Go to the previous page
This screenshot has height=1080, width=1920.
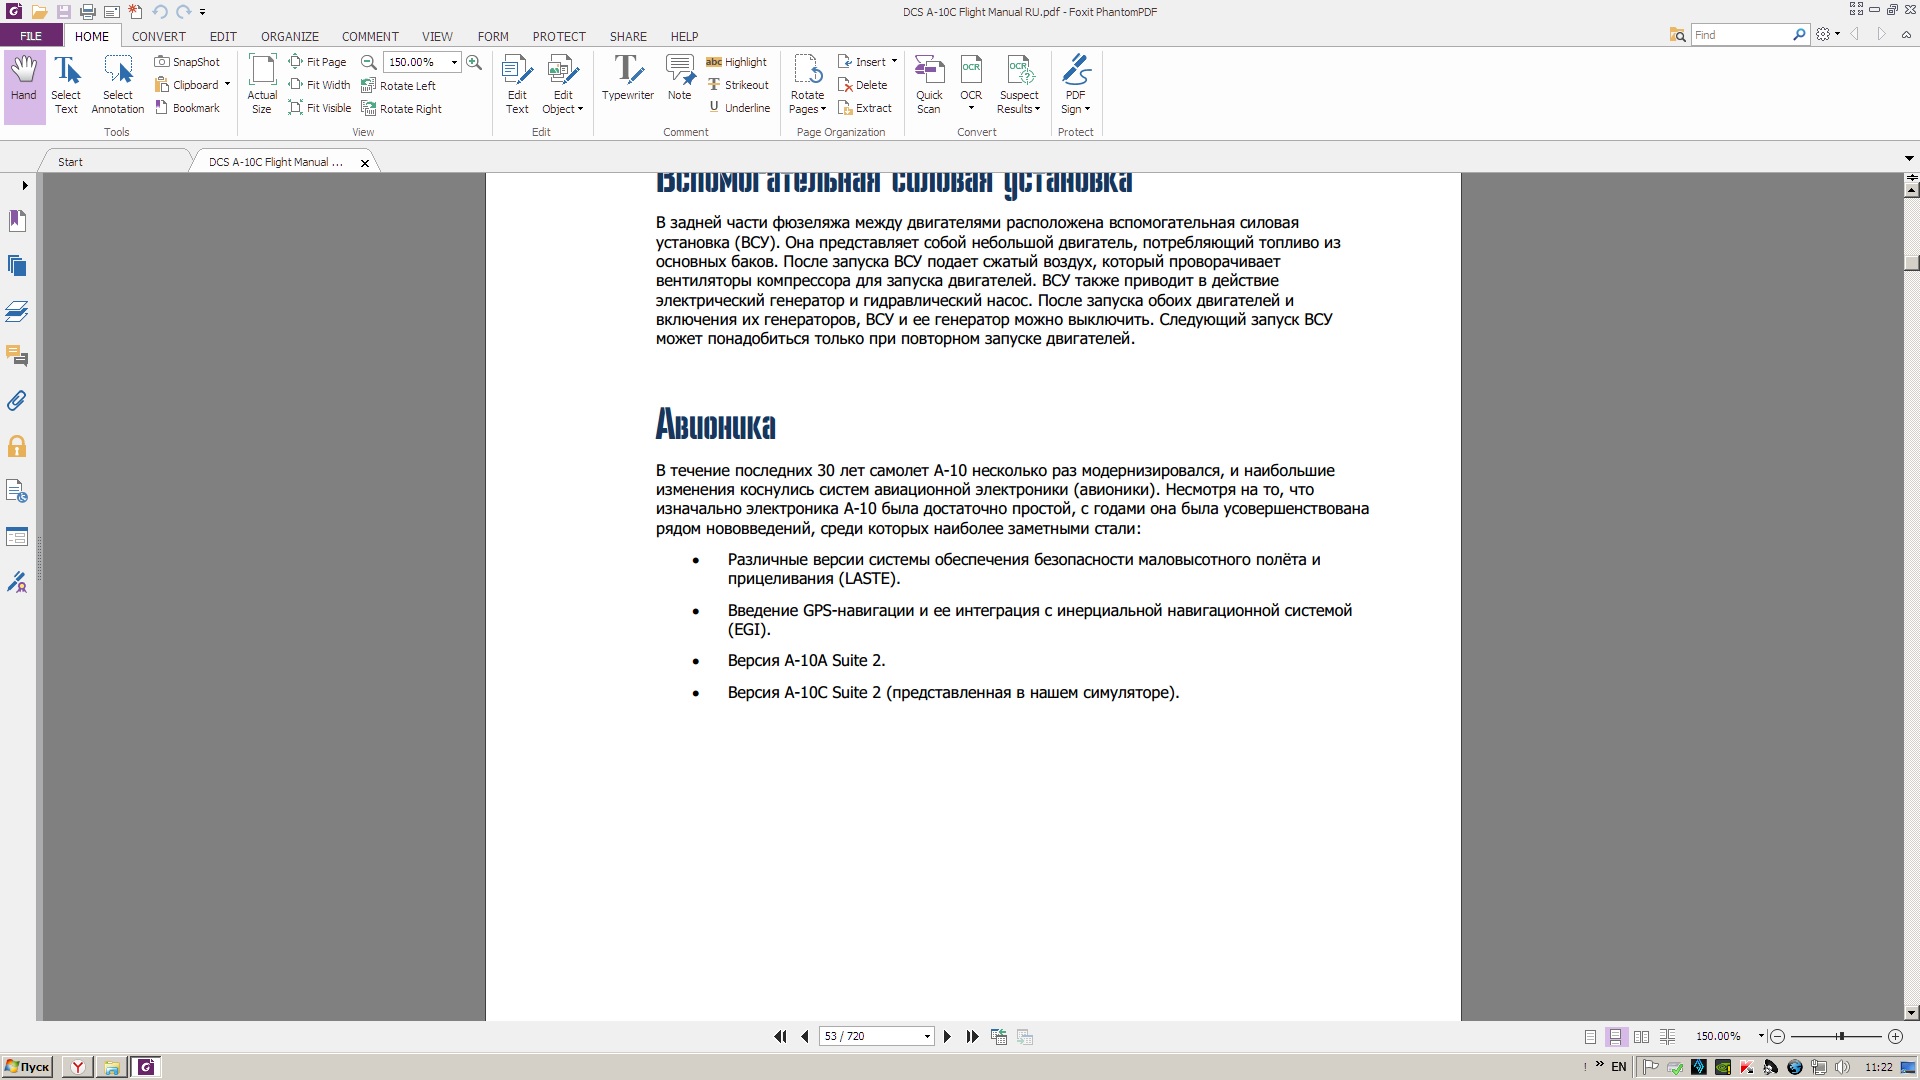[805, 1037]
